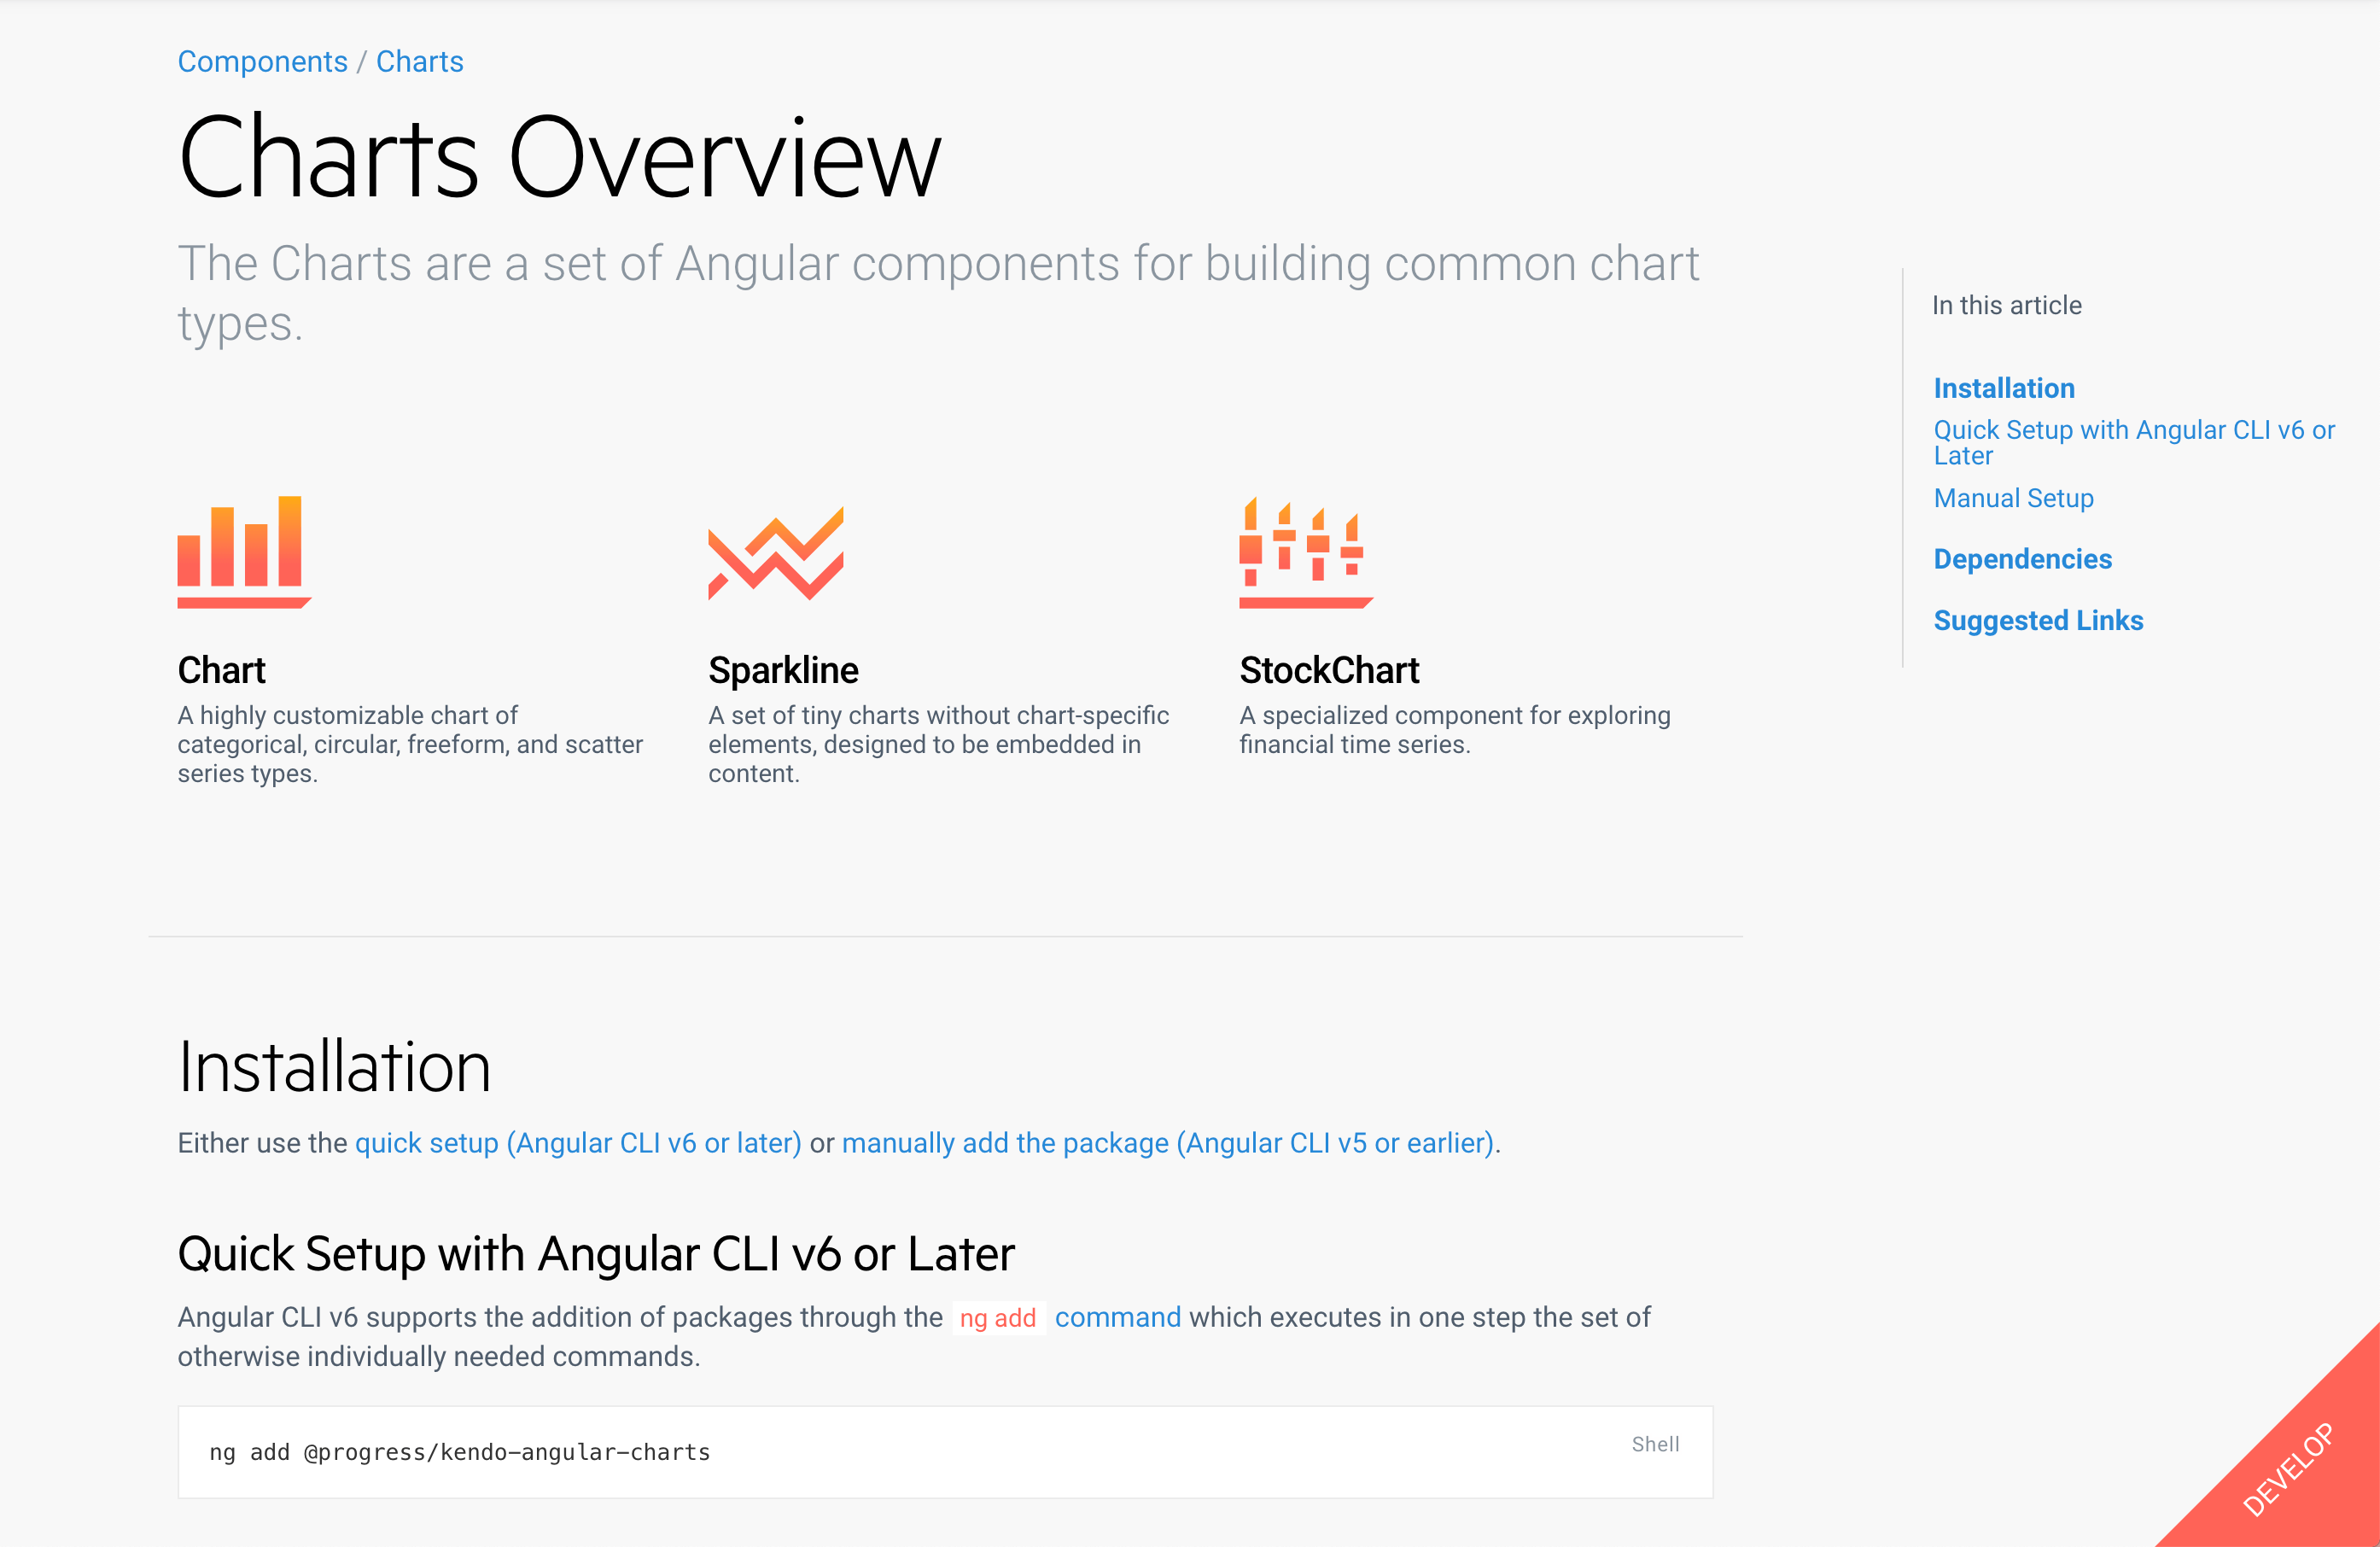This screenshot has width=2380, height=1547.
Task: Jump to Manual Setup in sidebar
Action: click(2013, 498)
